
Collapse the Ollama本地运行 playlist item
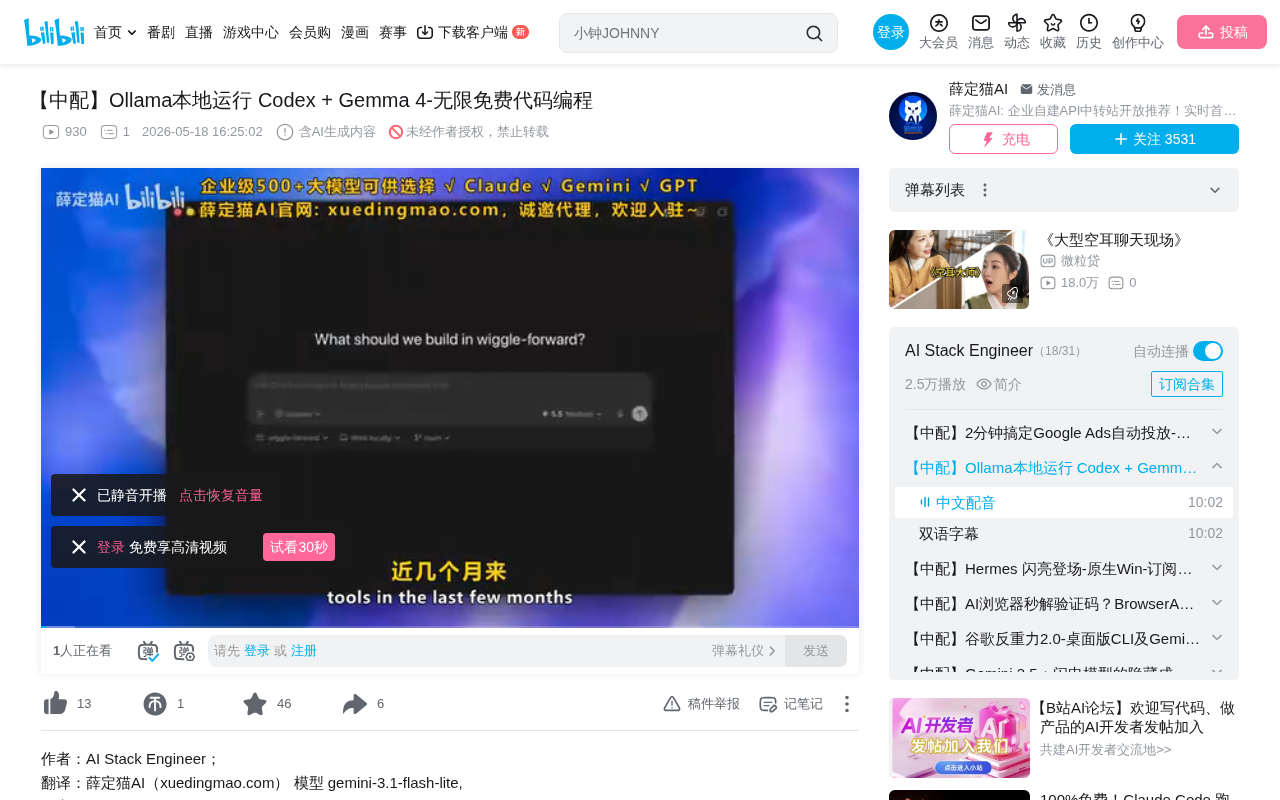(x=1217, y=466)
